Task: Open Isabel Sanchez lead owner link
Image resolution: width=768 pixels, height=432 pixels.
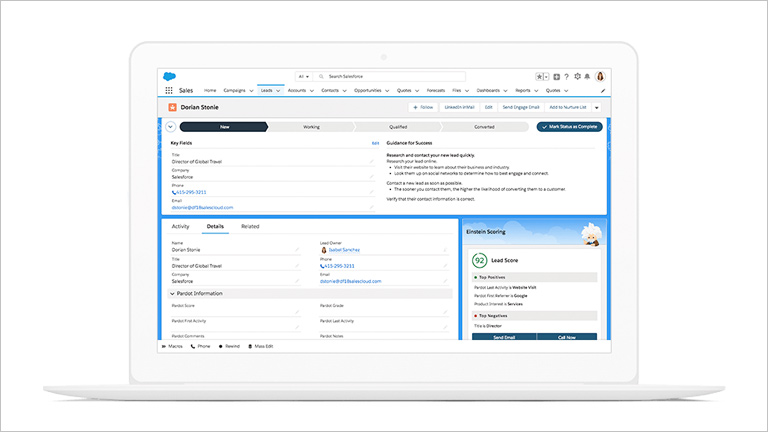Action: pos(344,250)
